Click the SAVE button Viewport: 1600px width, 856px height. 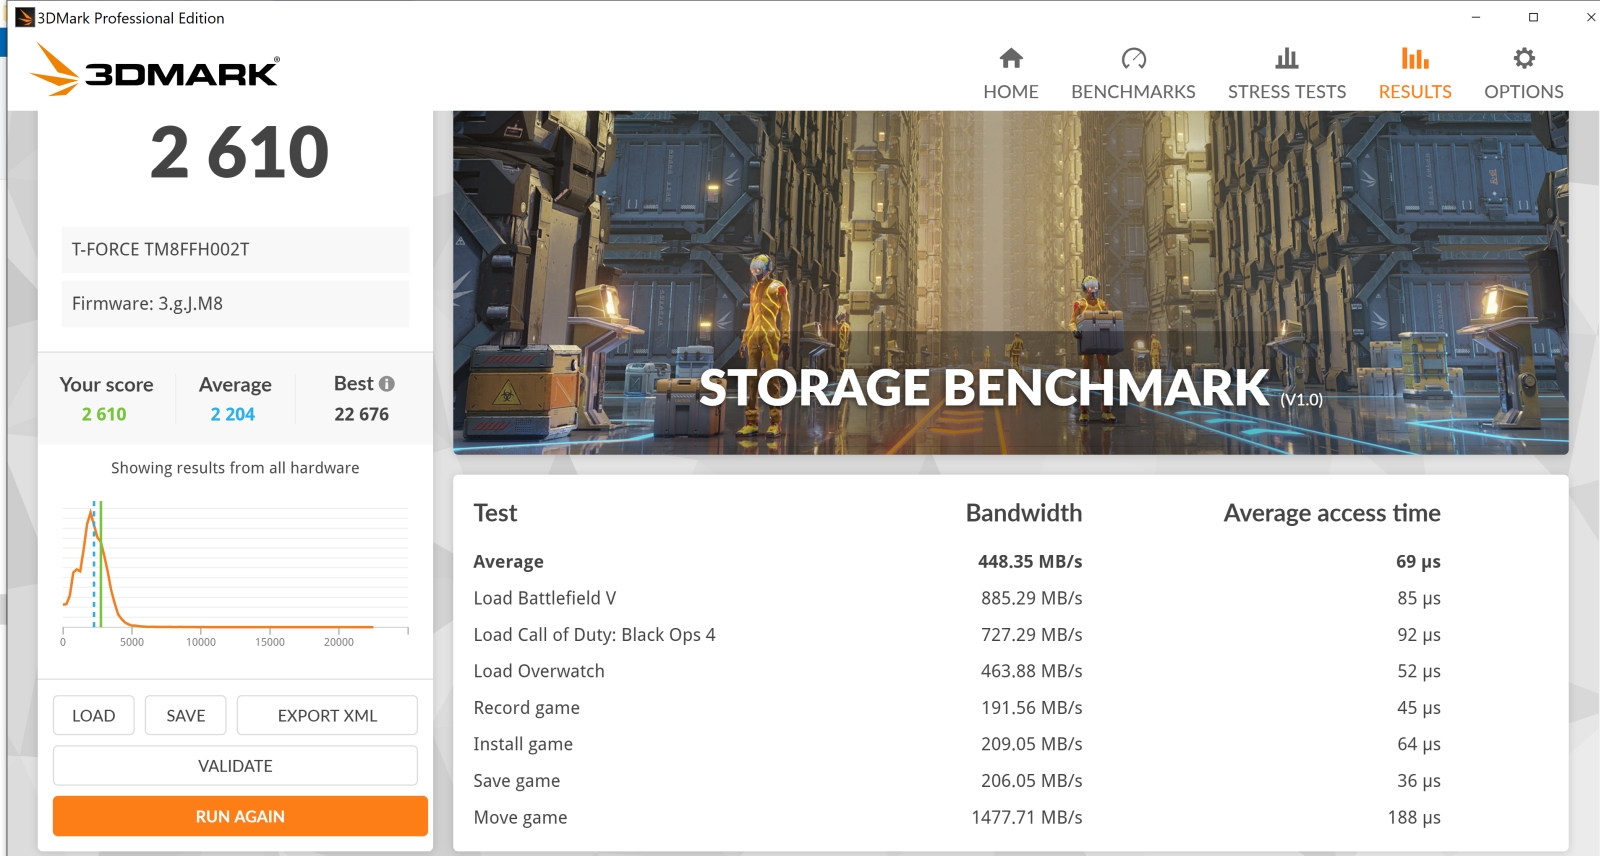click(x=186, y=715)
